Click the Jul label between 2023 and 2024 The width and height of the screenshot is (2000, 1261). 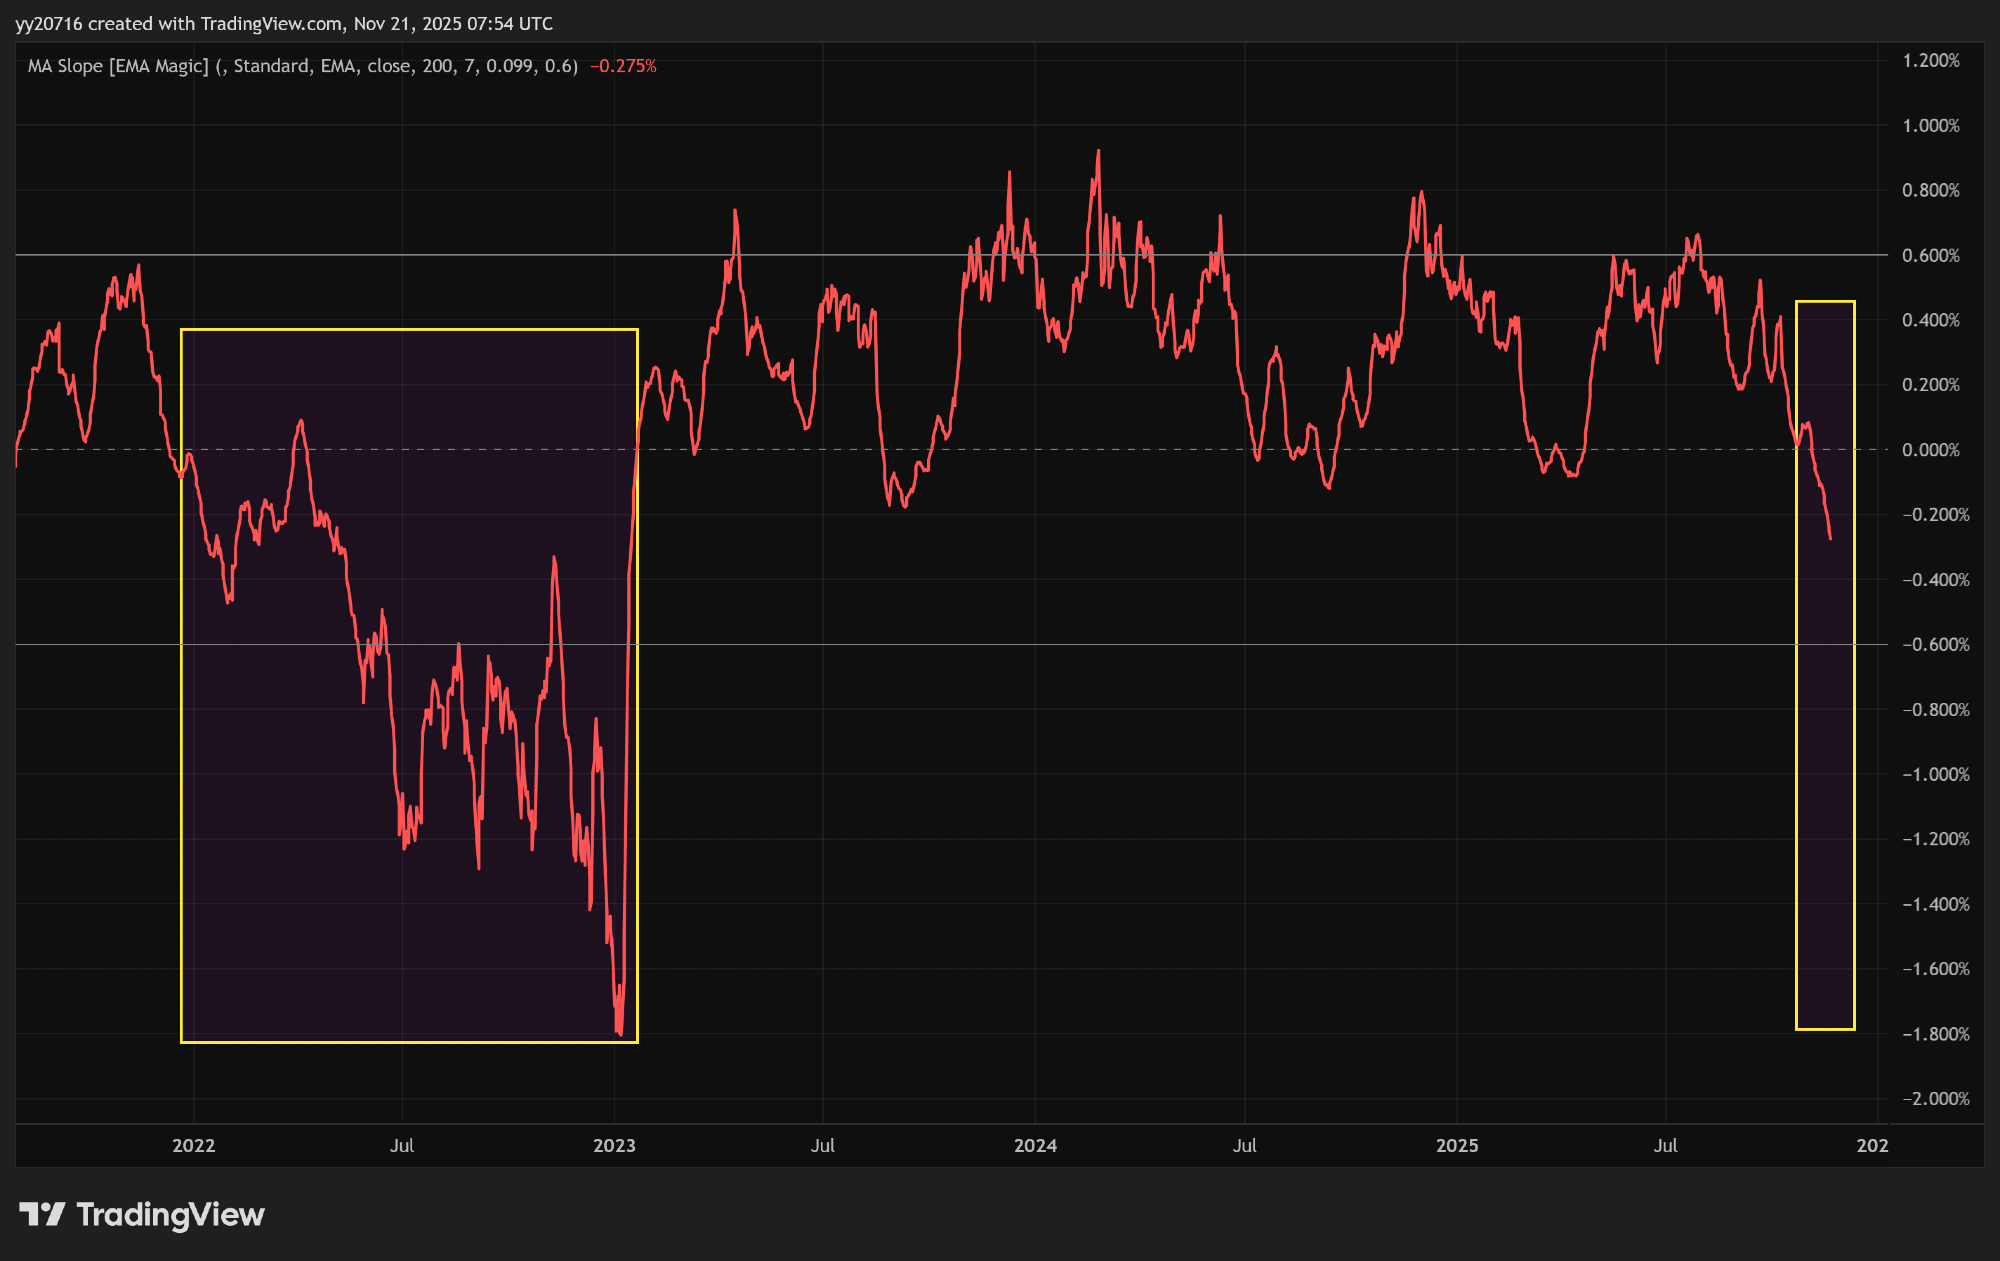pyautogui.click(x=822, y=1146)
